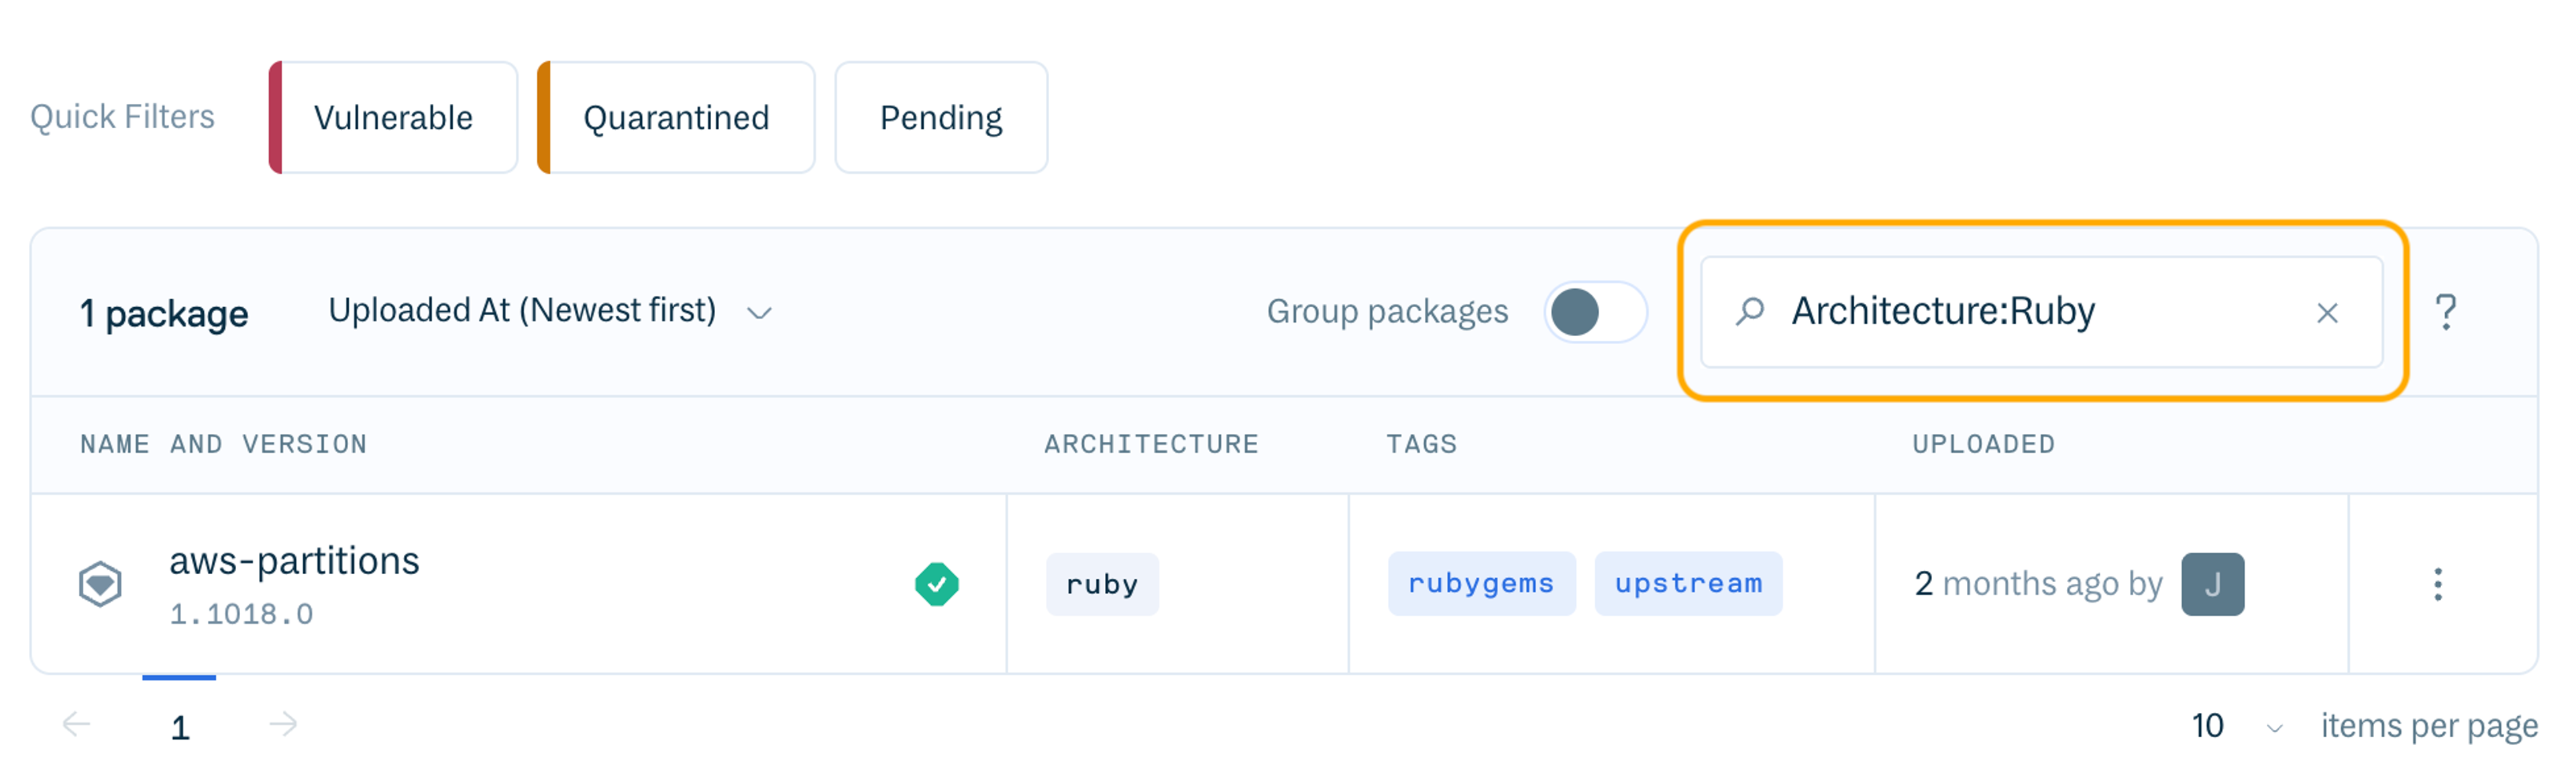Toggle the Vulnerable quick filter

(x=393, y=117)
